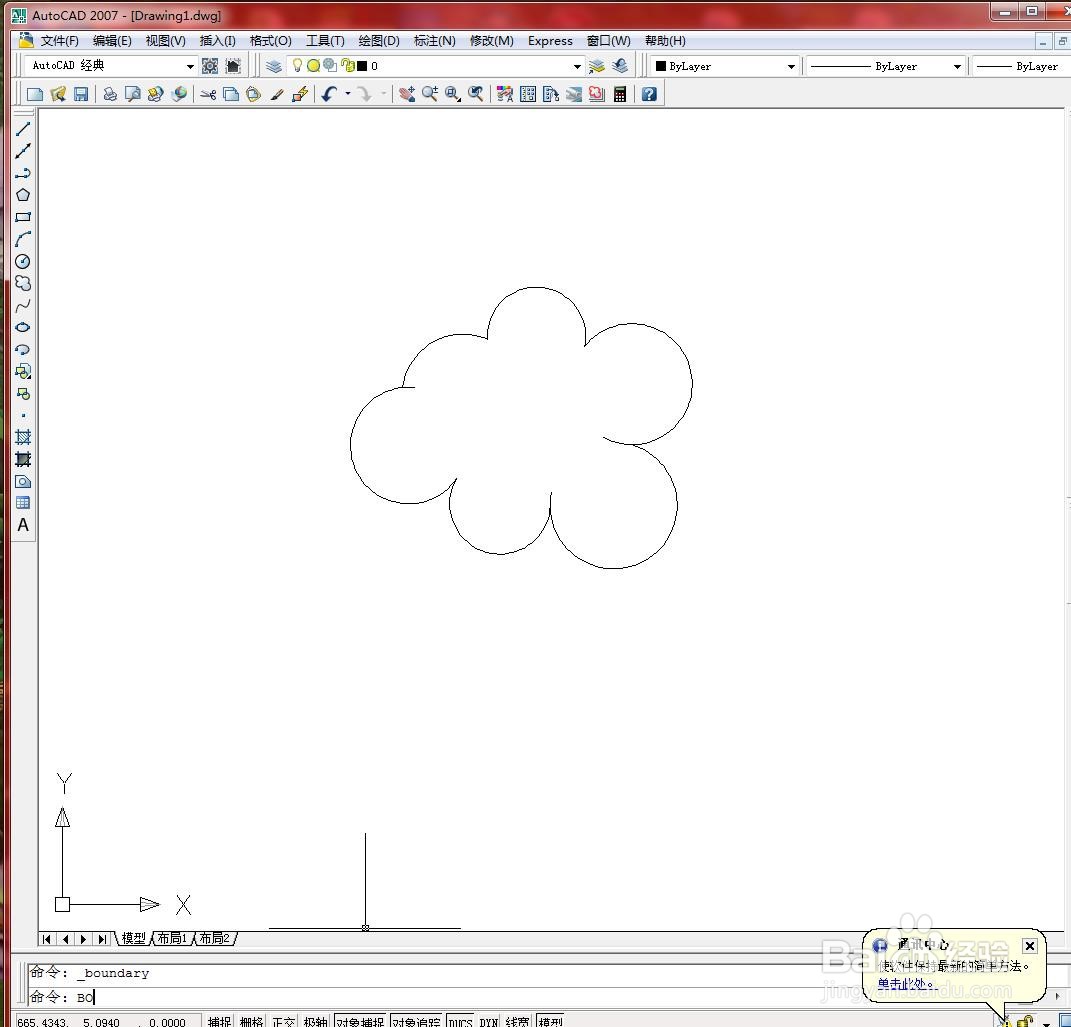This screenshot has width=1071, height=1027.
Task: Click the Workspace Settings gear icon
Action: [x=210, y=66]
